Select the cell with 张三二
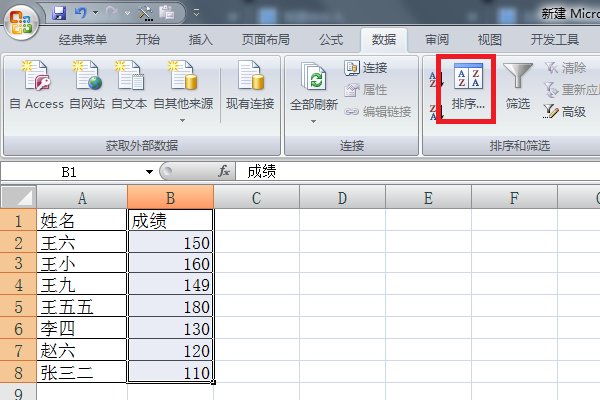The height and width of the screenshot is (400, 600). pyautogui.click(x=82, y=372)
